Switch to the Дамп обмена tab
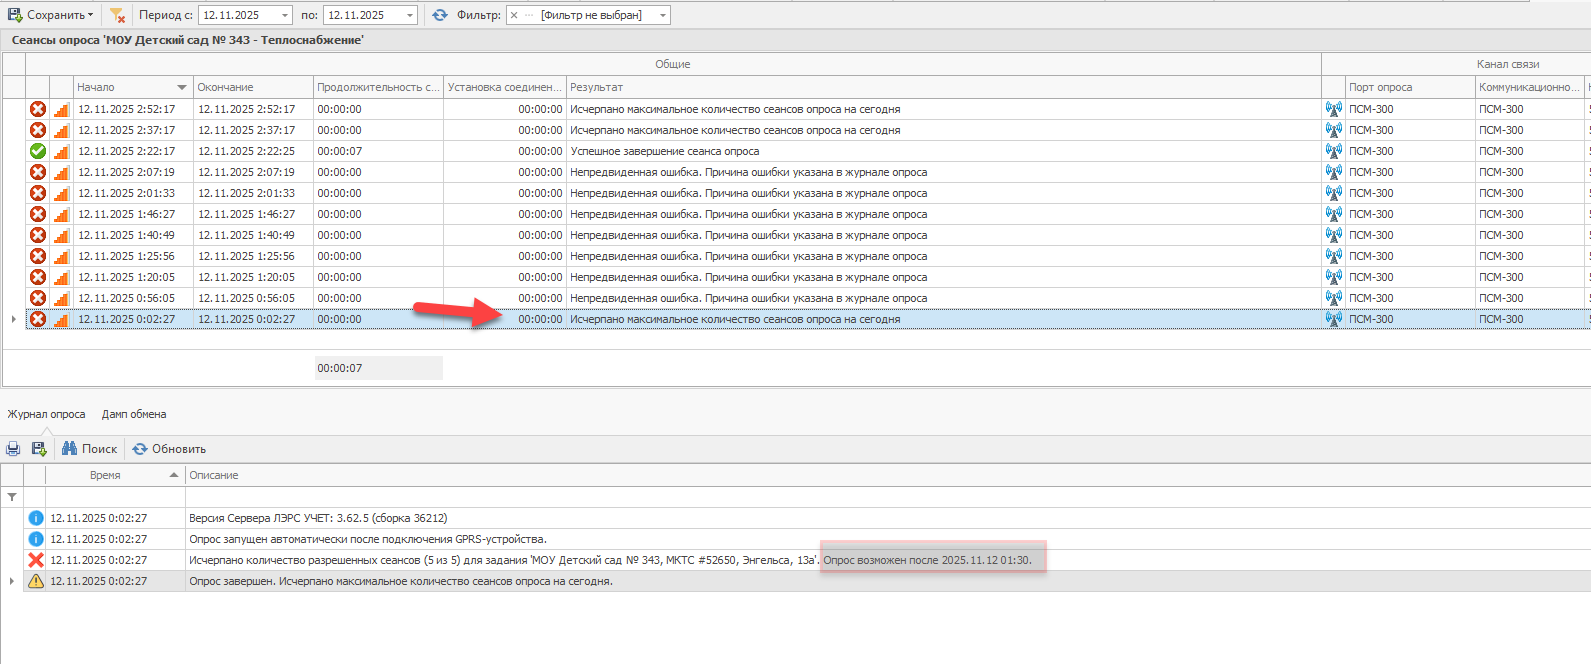The width and height of the screenshot is (1591, 664). [134, 414]
